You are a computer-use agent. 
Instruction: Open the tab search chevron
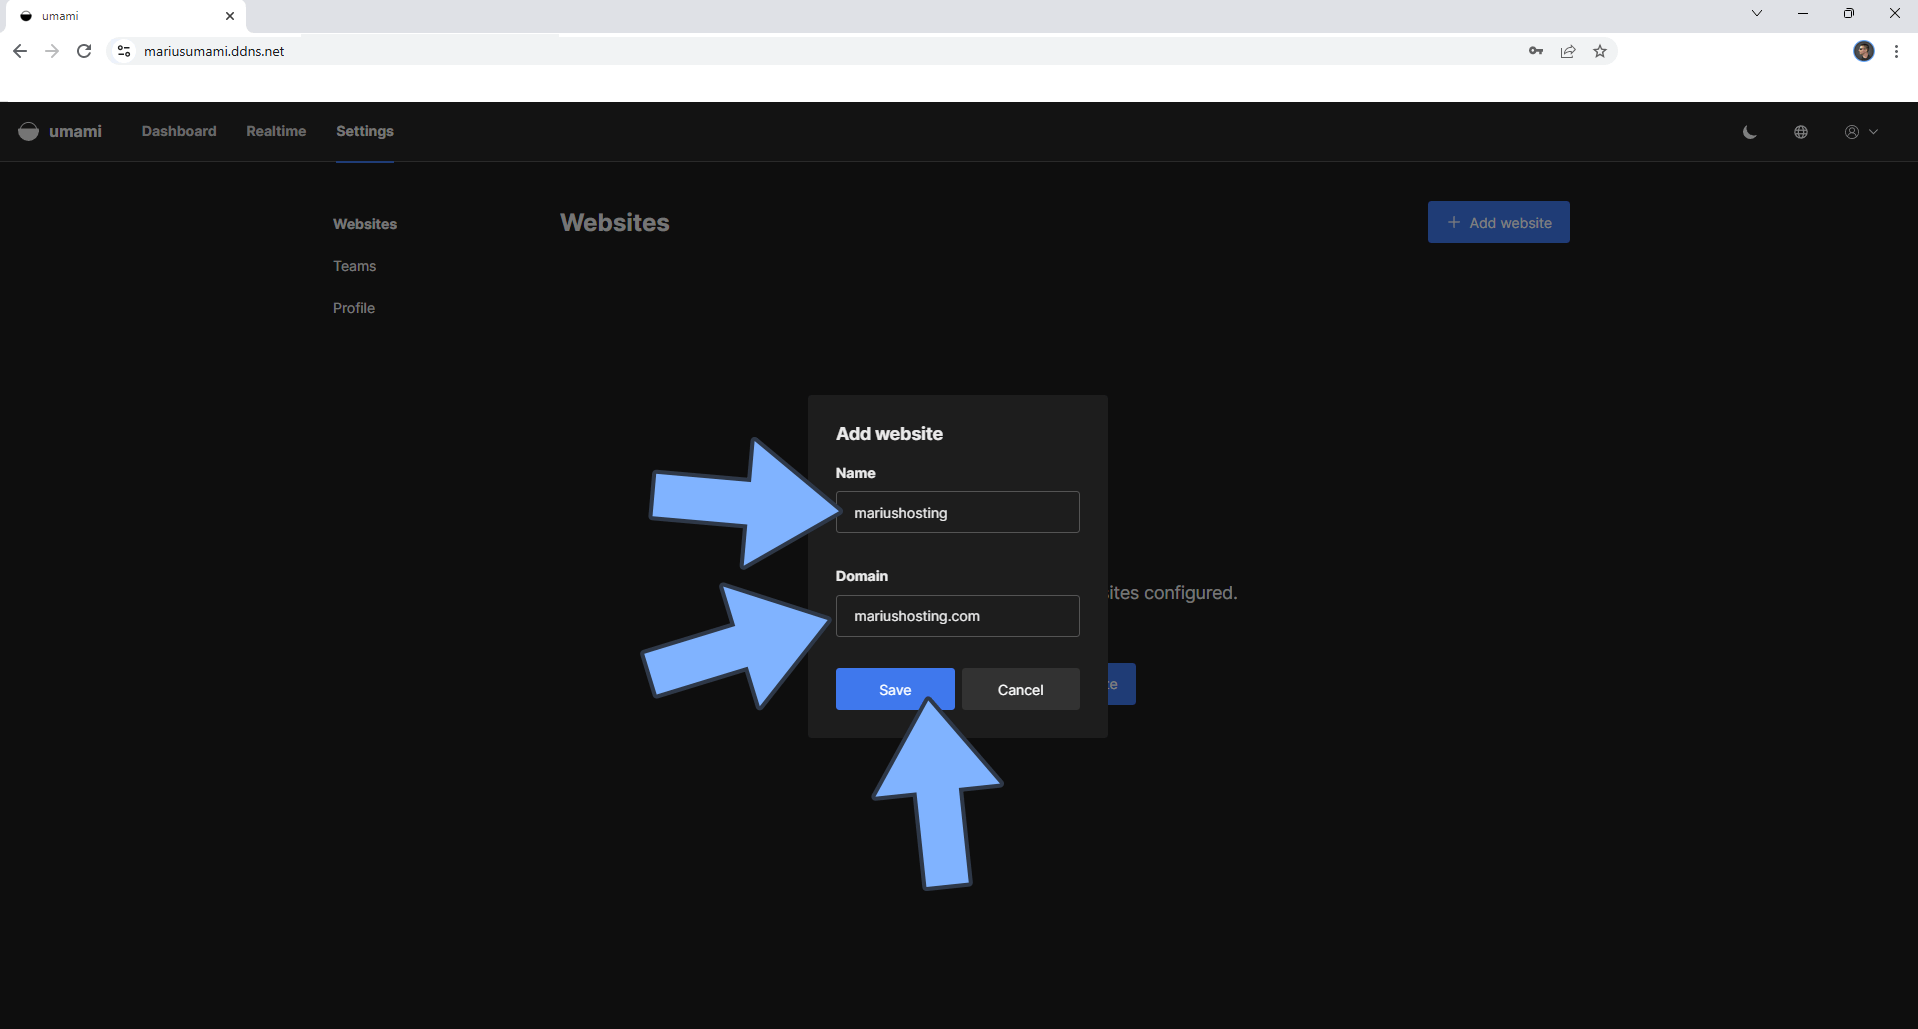(x=1756, y=13)
